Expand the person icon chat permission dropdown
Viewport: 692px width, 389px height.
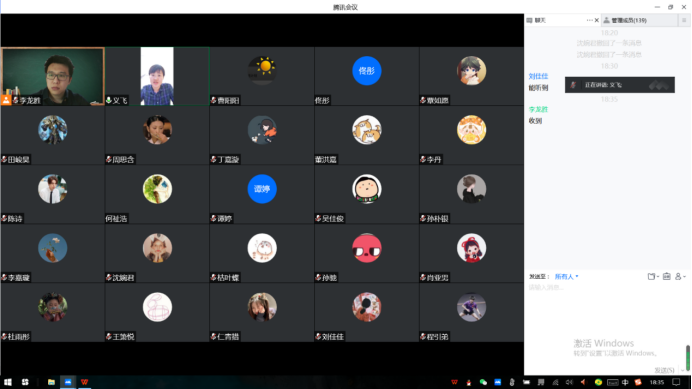pyautogui.click(x=680, y=276)
